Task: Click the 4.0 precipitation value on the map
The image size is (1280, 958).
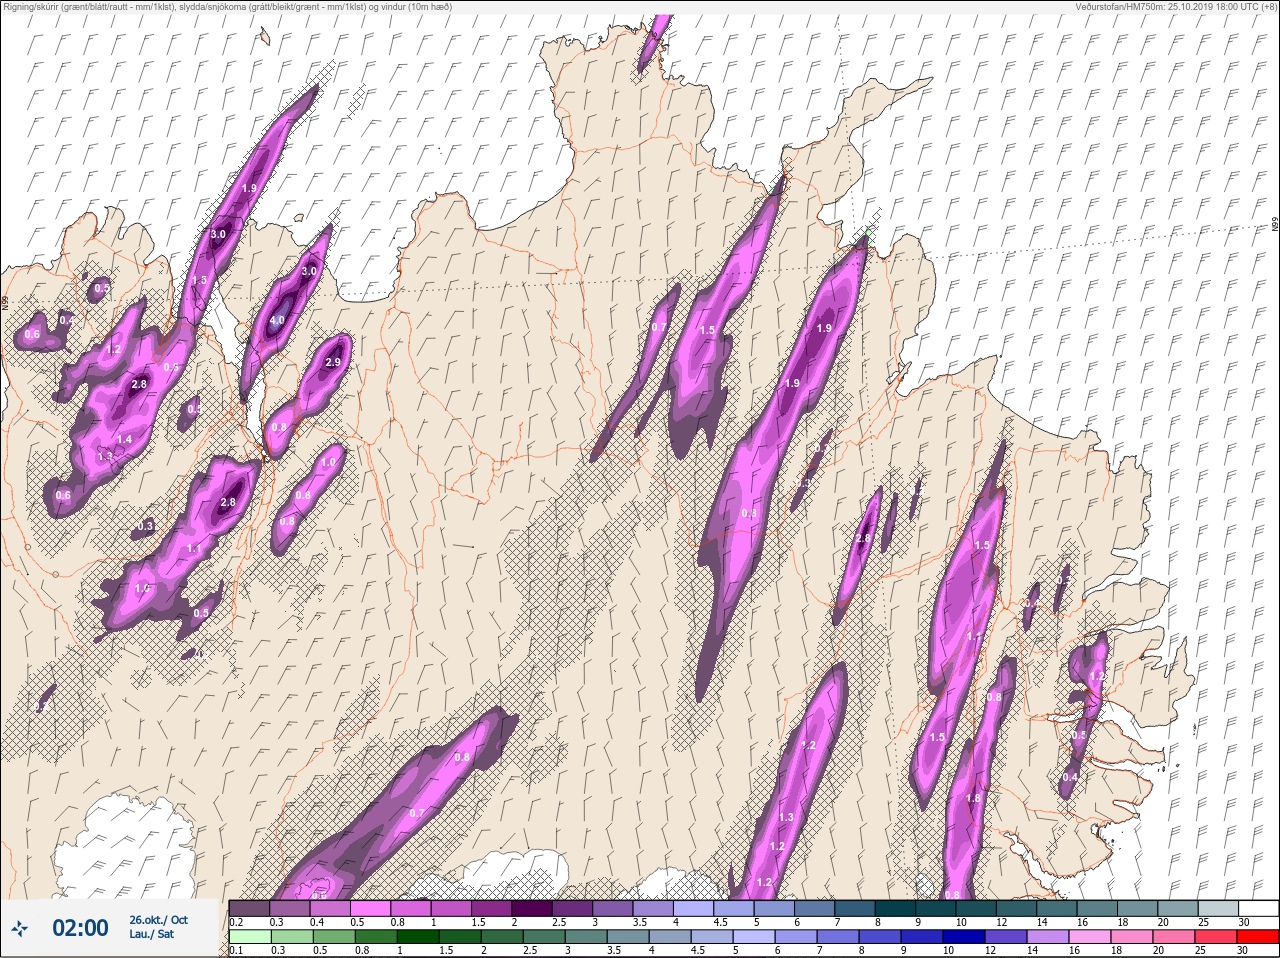Action: 277,321
